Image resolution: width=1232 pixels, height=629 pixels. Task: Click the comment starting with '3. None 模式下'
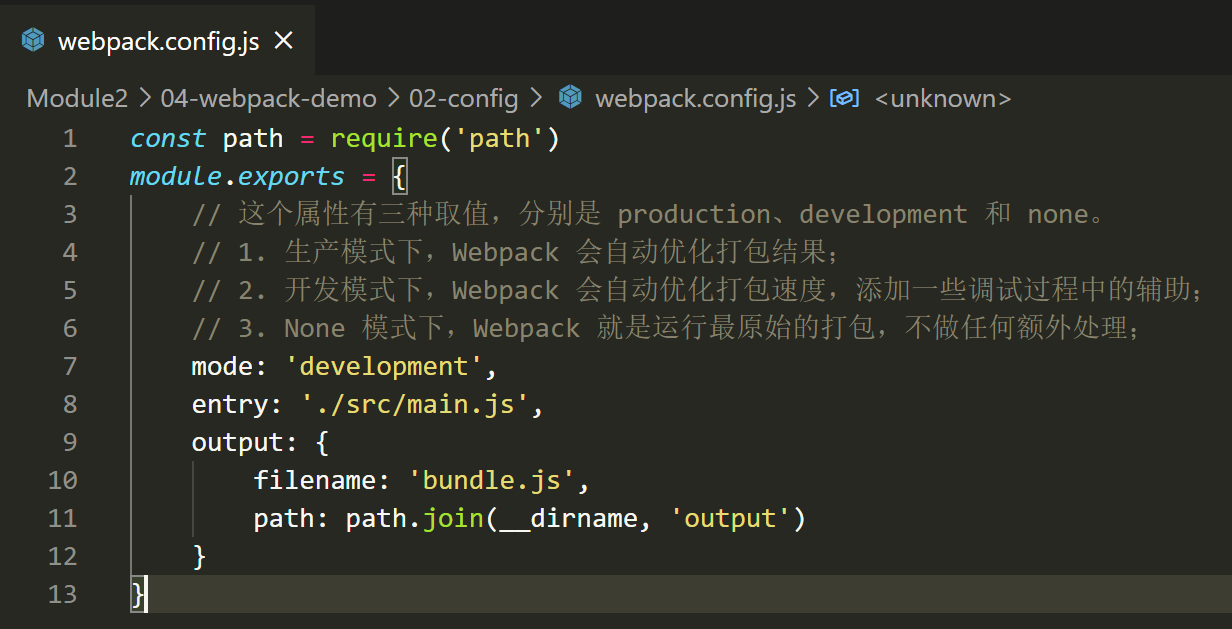665,328
